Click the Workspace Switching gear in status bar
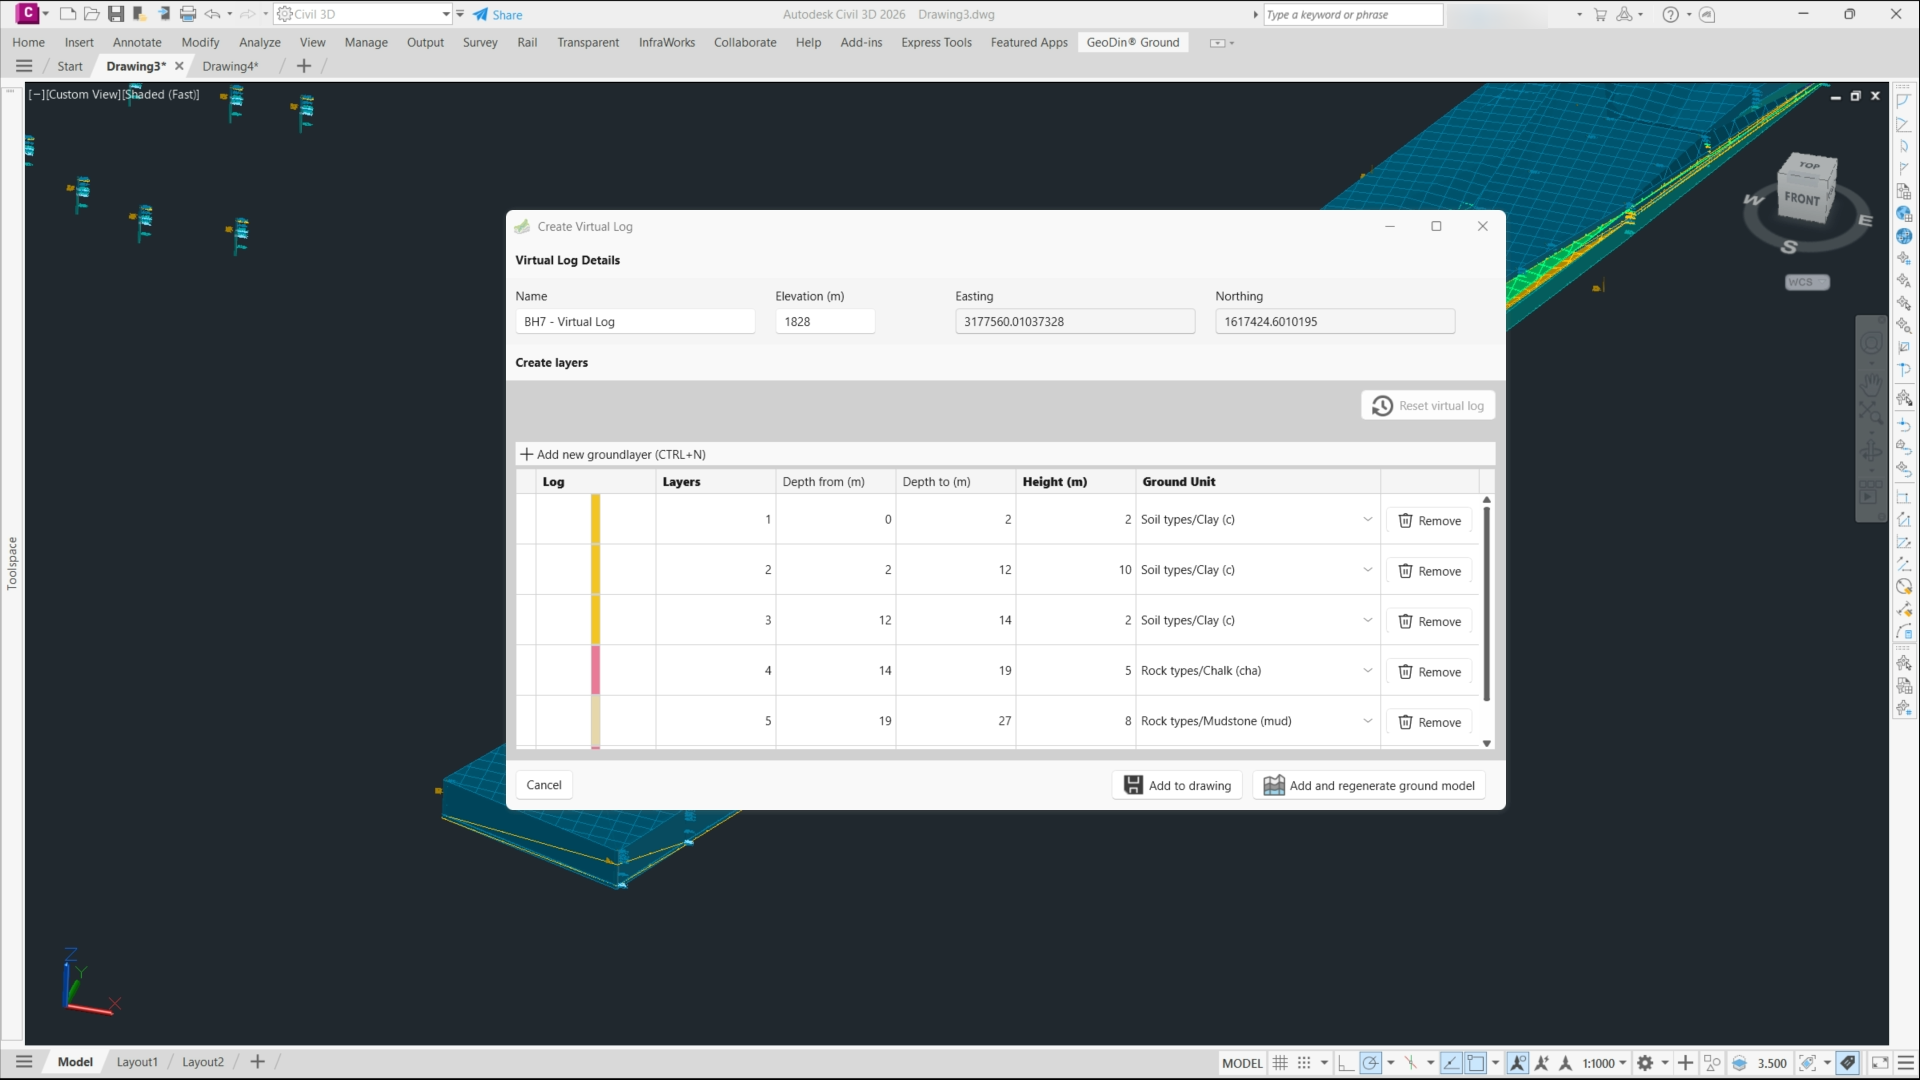The width and height of the screenshot is (1920, 1080). point(1645,1063)
